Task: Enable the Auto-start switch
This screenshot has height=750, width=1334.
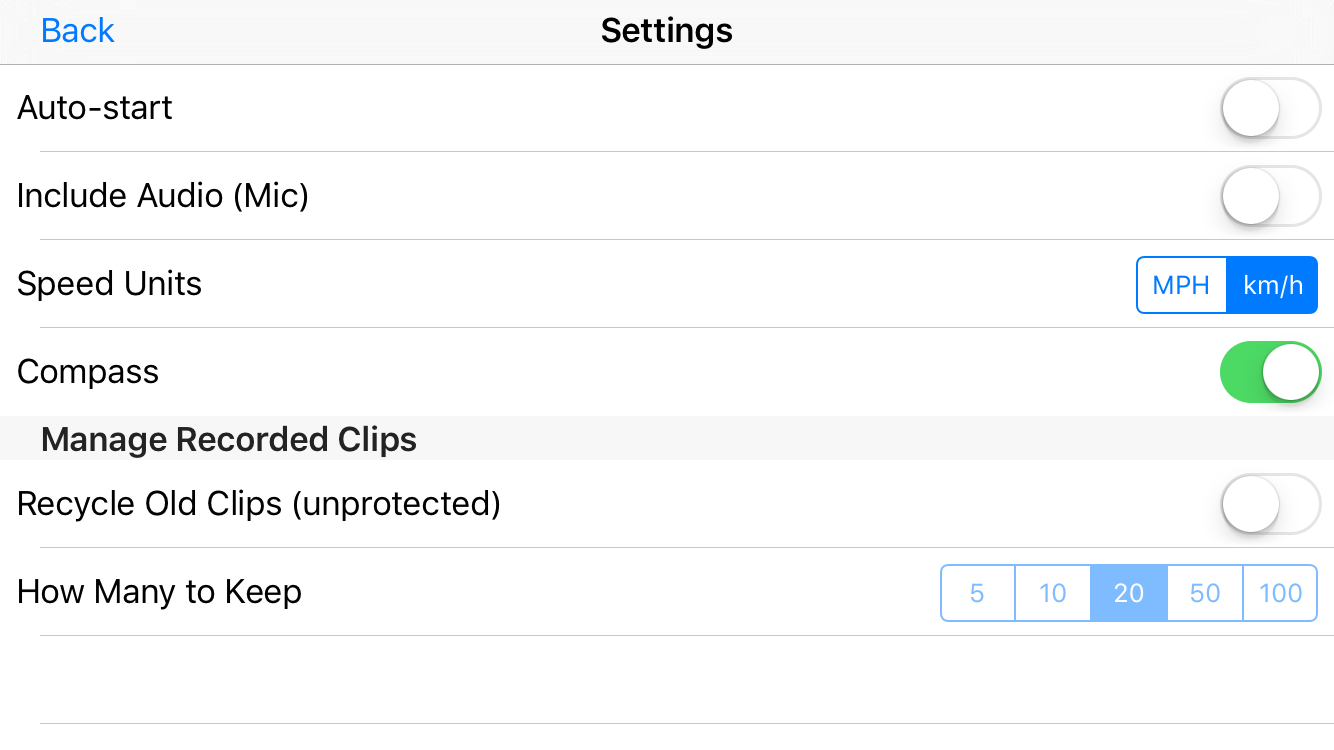Action: (x=1270, y=108)
